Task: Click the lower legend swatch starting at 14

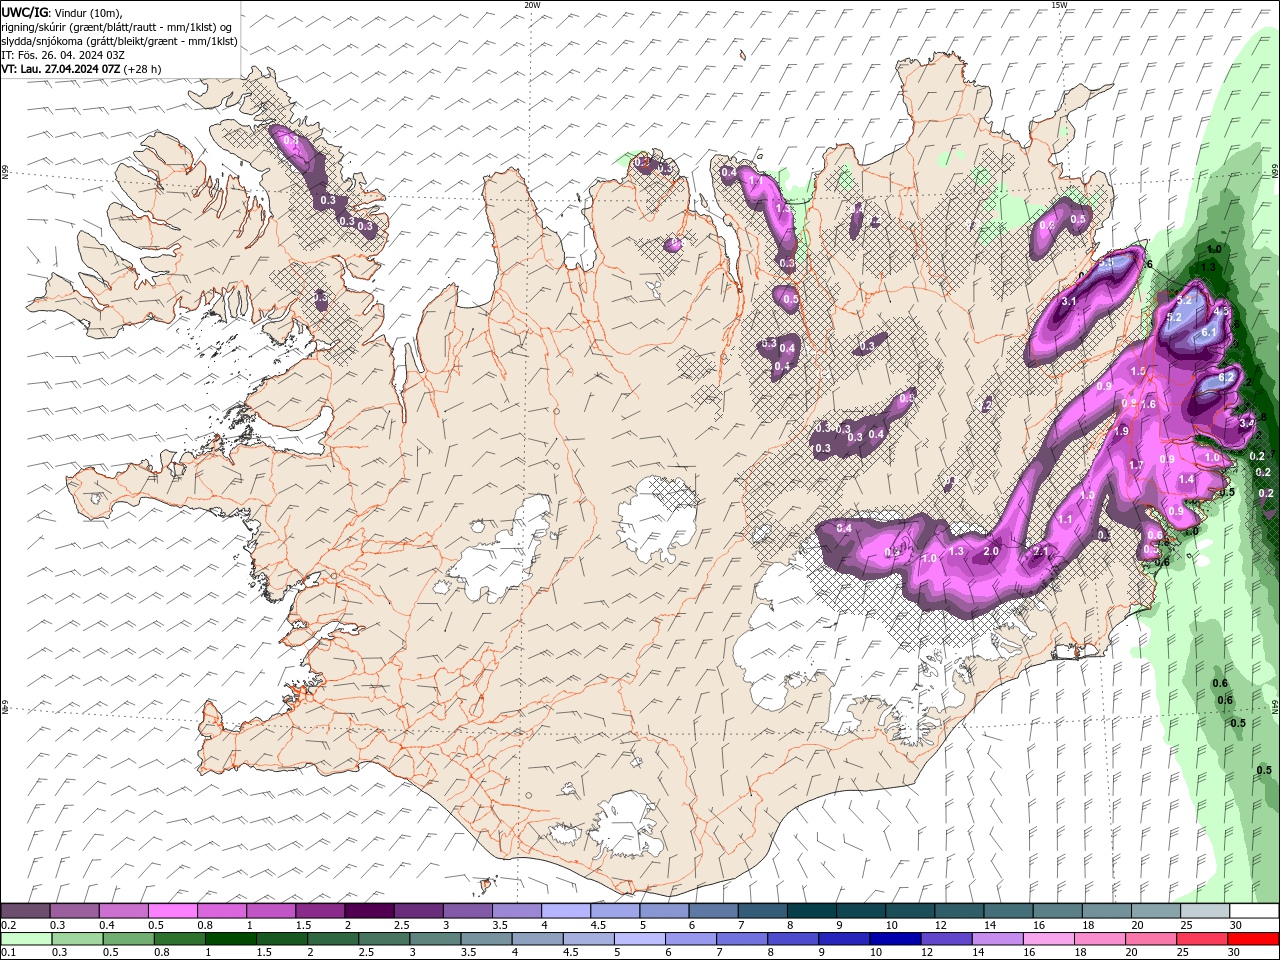Action: [x=997, y=939]
